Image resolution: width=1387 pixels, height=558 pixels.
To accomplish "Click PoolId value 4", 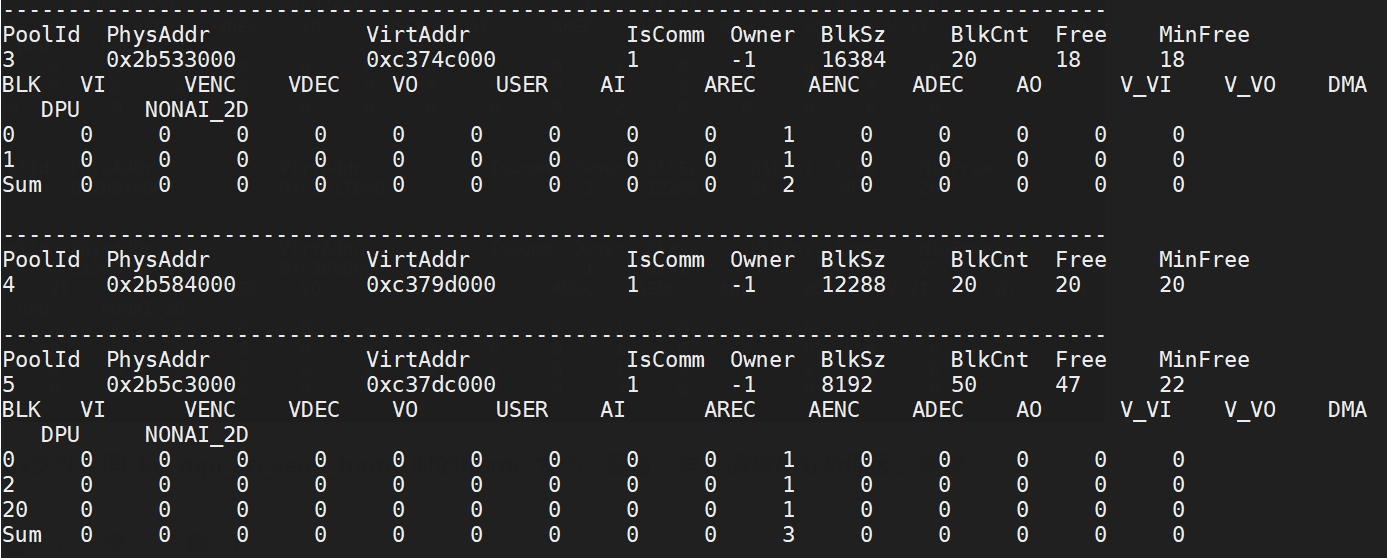I will (x=8, y=285).
